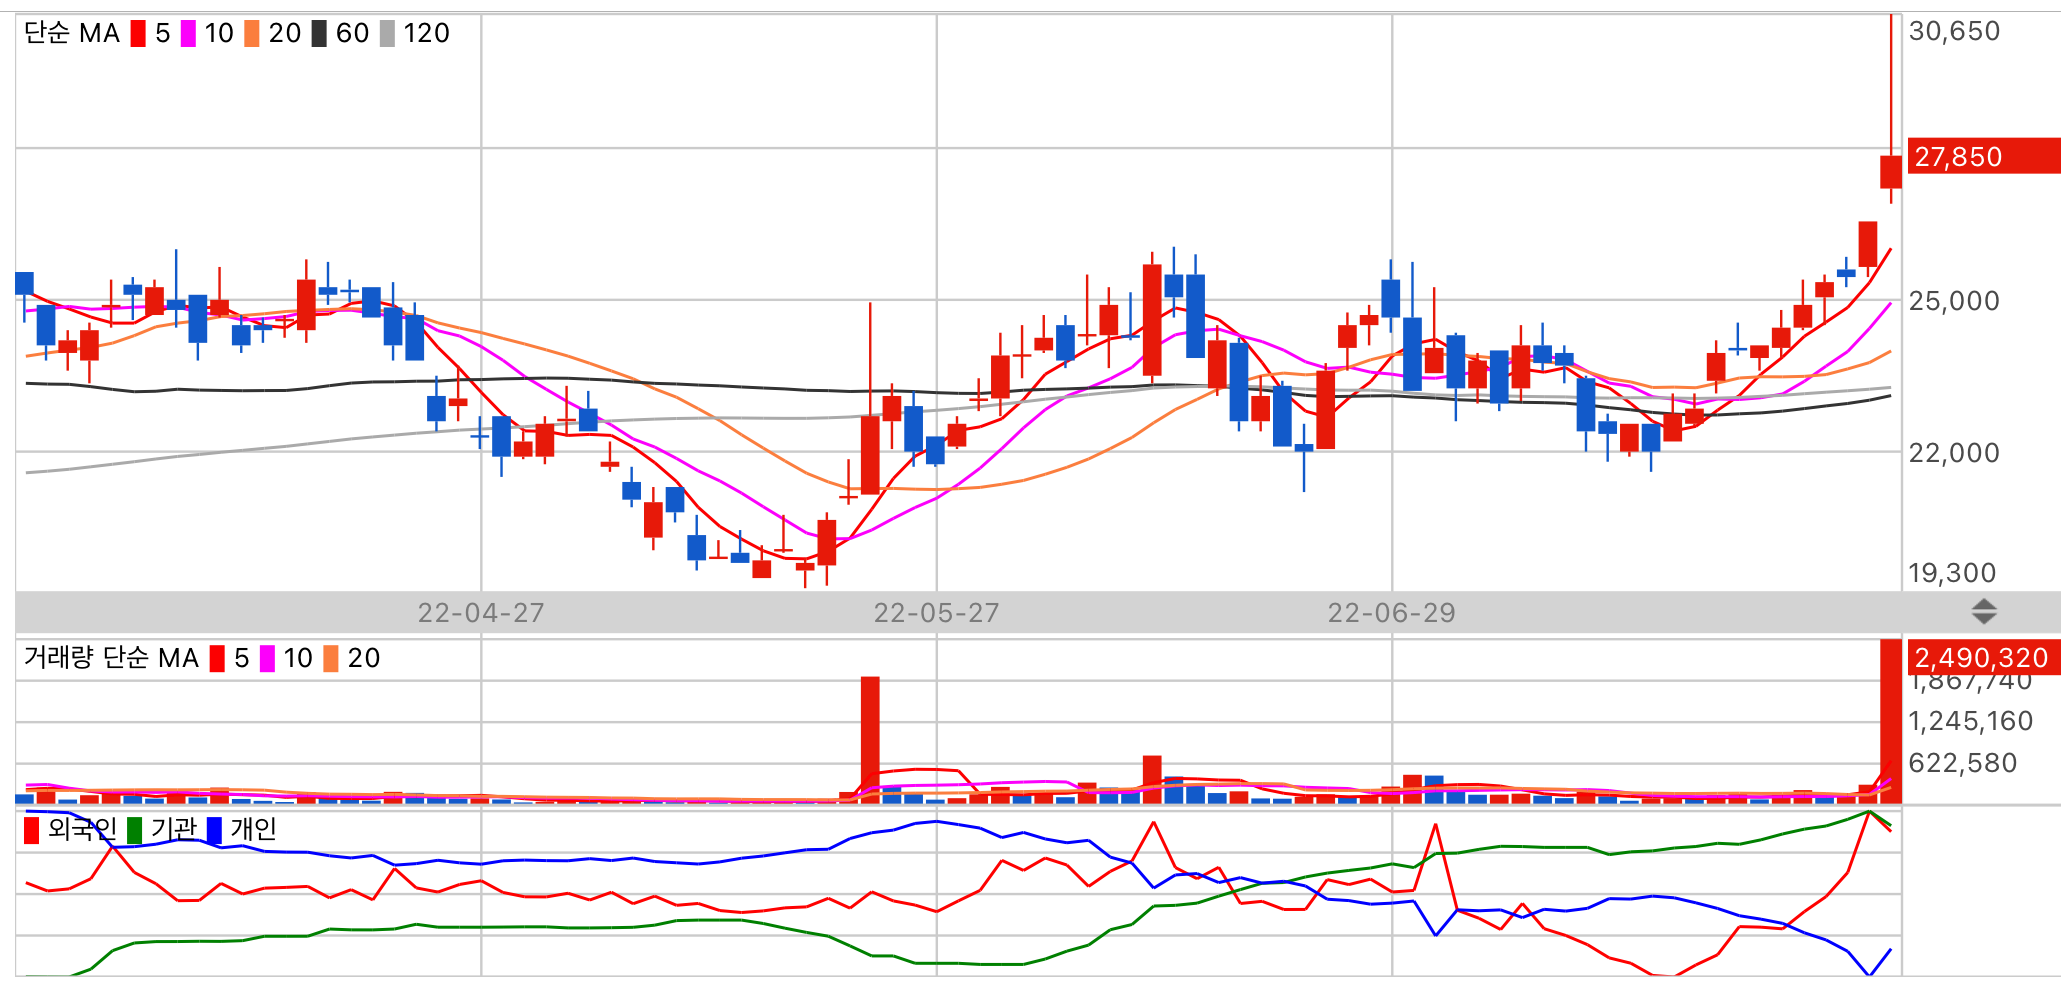Click the latest tall red volume bar
The height and width of the screenshot is (988, 2061).
[x=1890, y=721]
